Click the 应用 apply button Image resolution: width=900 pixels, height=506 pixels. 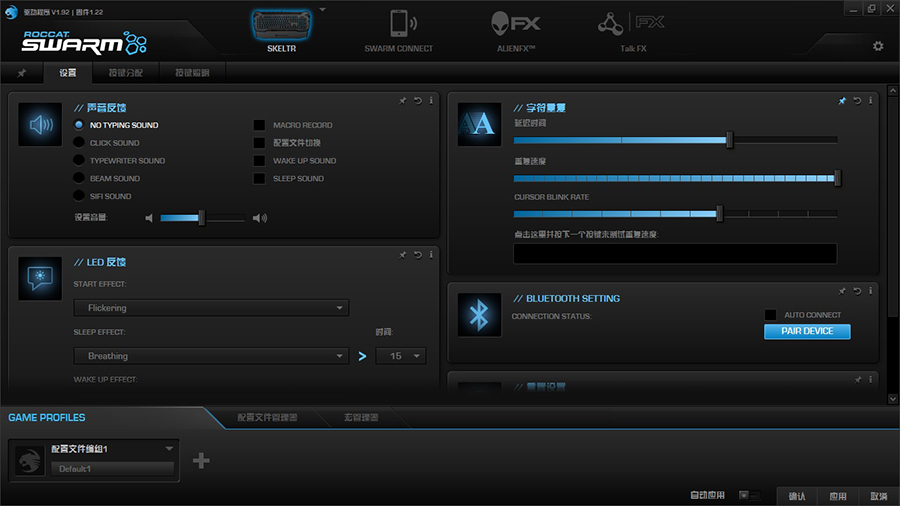837,496
